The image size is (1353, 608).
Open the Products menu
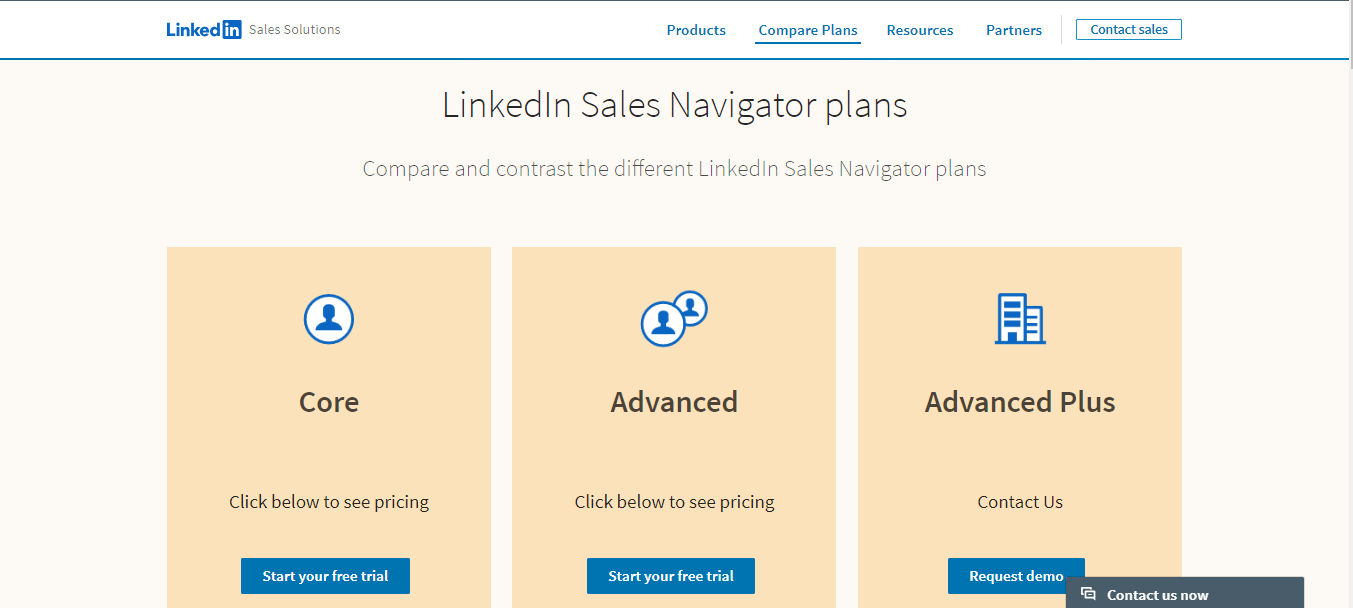point(695,29)
